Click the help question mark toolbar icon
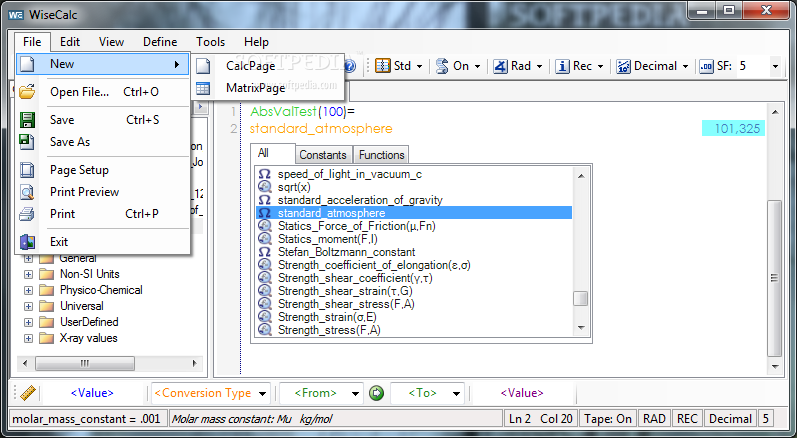 [x=349, y=66]
